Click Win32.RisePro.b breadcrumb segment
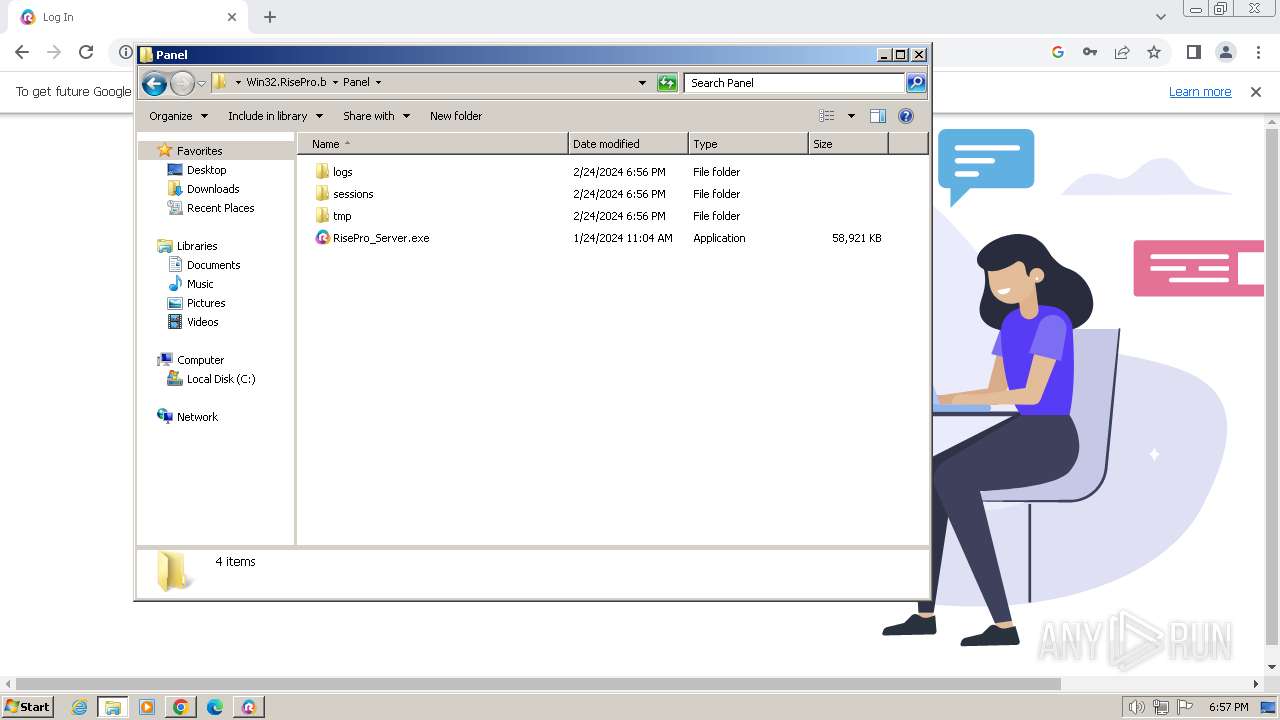This screenshot has width=1280, height=720. pos(286,83)
